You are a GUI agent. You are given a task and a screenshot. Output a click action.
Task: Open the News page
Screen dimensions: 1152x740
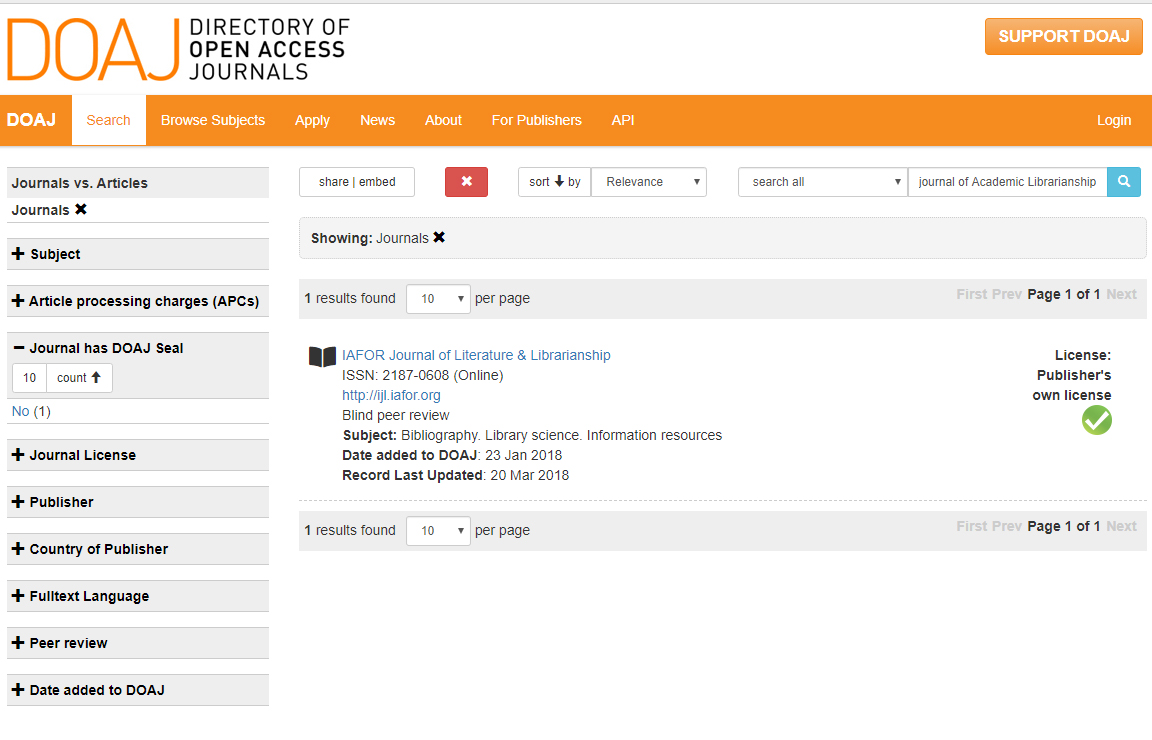click(378, 121)
